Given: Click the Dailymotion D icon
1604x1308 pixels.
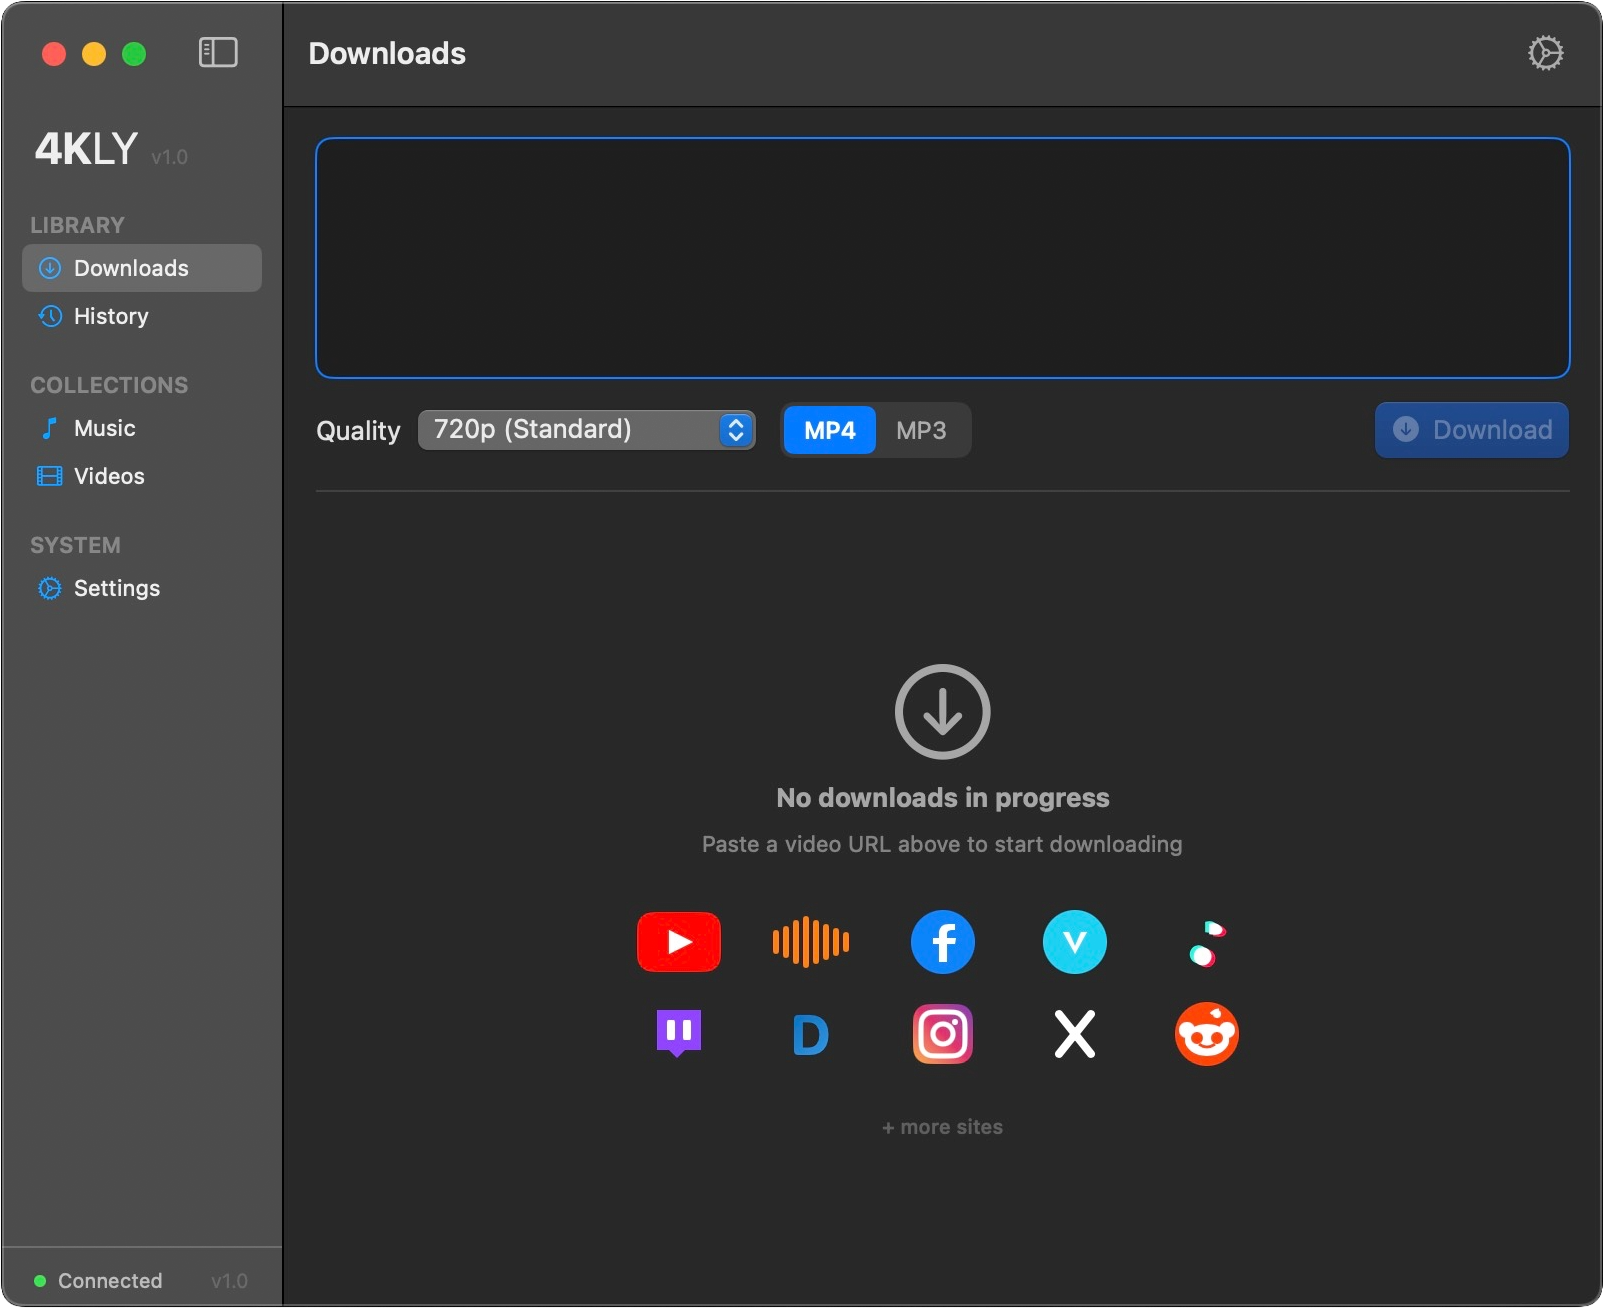Looking at the screenshot, I should pyautogui.click(x=811, y=1035).
